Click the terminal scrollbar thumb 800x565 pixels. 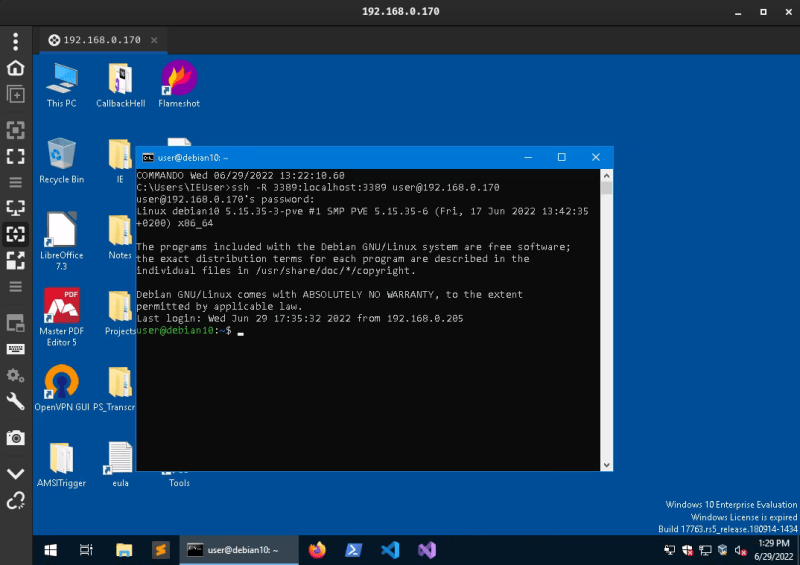click(607, 187)
